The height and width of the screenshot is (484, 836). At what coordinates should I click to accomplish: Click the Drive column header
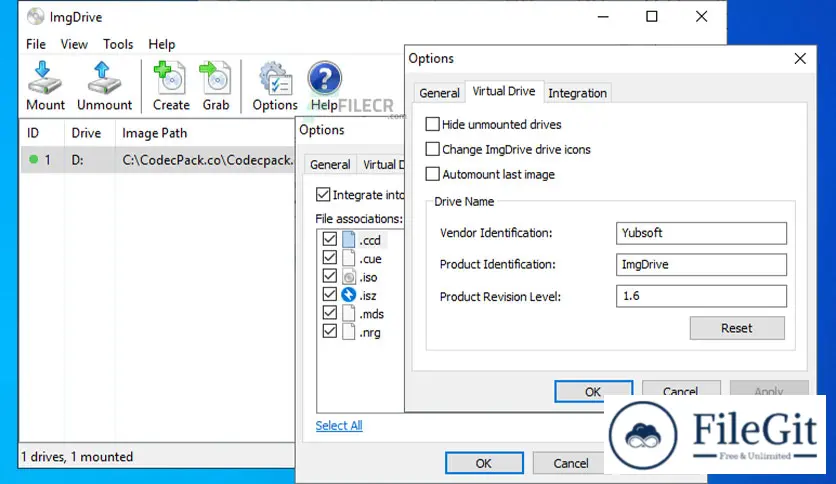point(90,133)
